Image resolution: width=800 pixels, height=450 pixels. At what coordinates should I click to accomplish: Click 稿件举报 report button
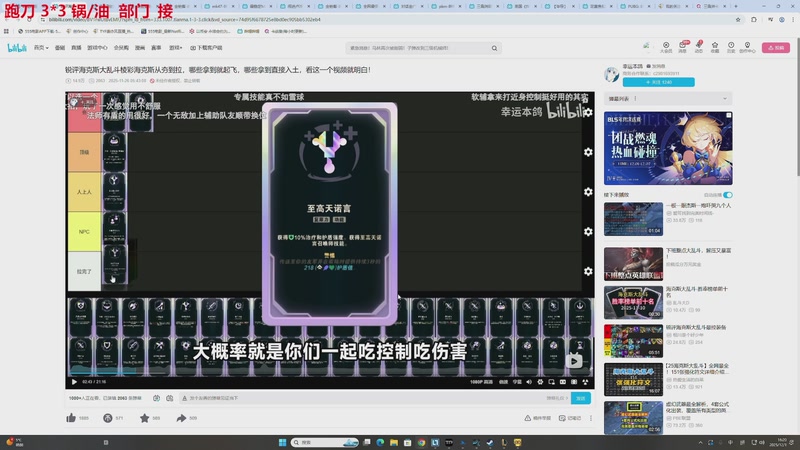click(537, 418)
